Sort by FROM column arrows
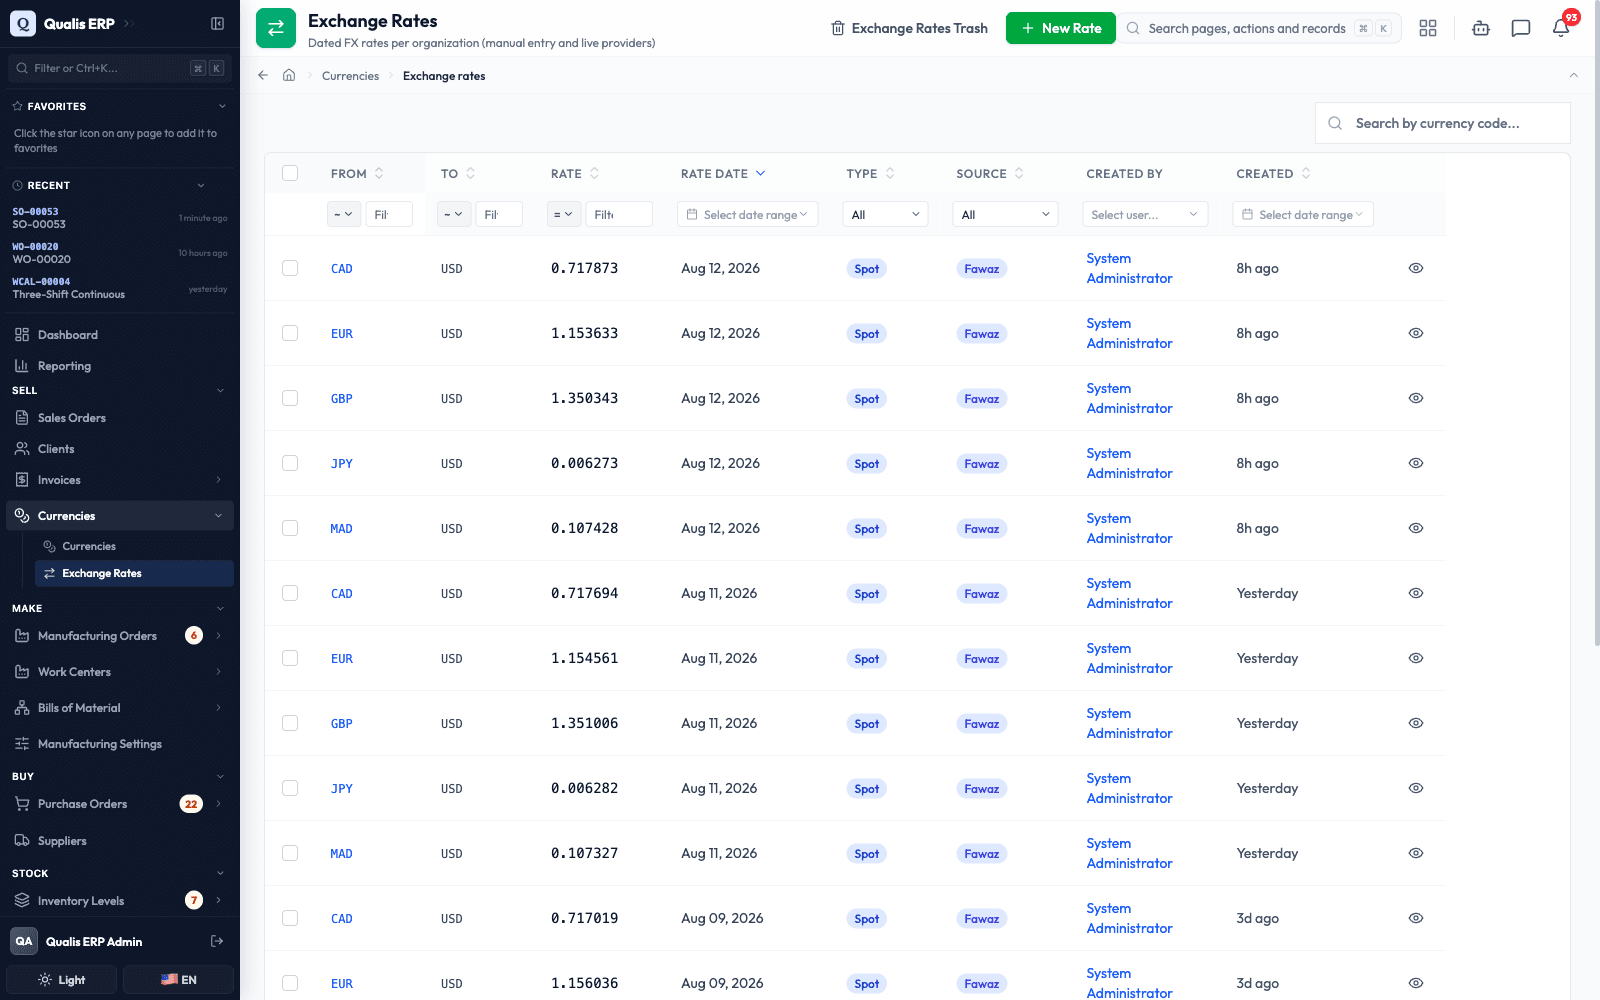This screenshot has height=1000, width=1600. [x=379, y=173]
